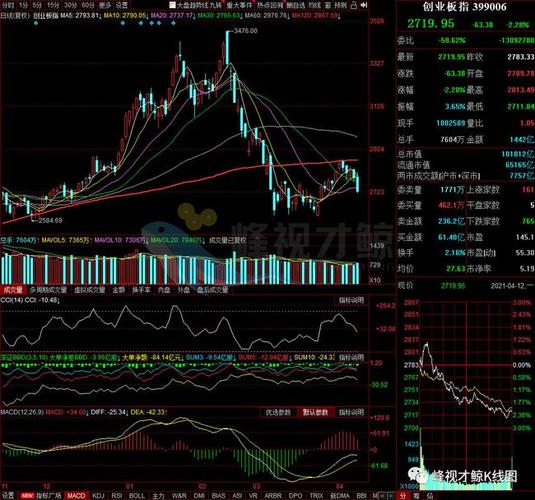Select the TRIX indicator tab
The width and height of the screenshot is (535, 500).
(316, 495)
